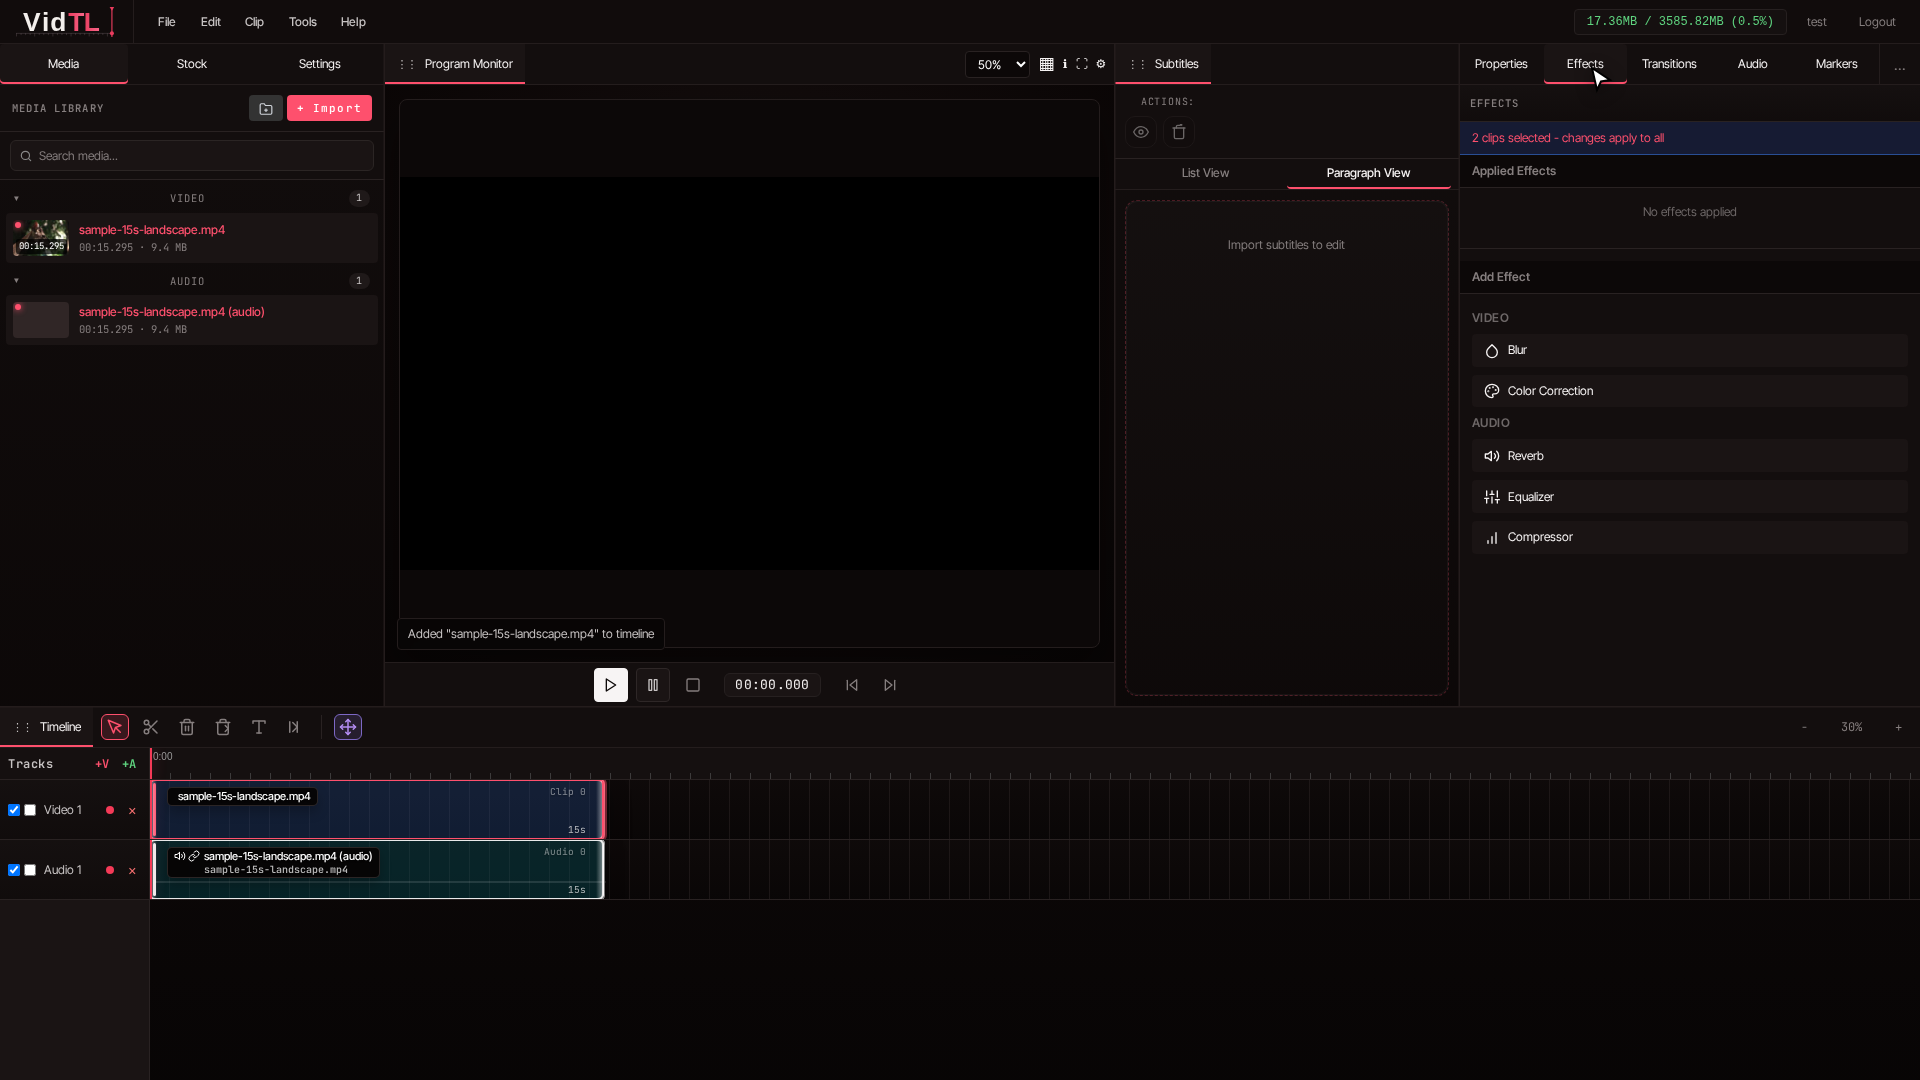Click the drag handle of Program Monitor panel
This screenshot has width=1920, height=1080.
407,64
